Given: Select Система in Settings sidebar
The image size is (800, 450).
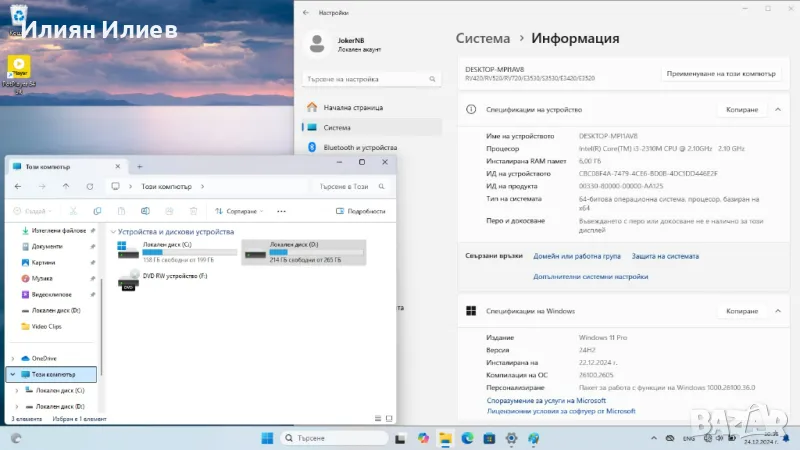Looking at the screenshot, I should click(371, 128).
